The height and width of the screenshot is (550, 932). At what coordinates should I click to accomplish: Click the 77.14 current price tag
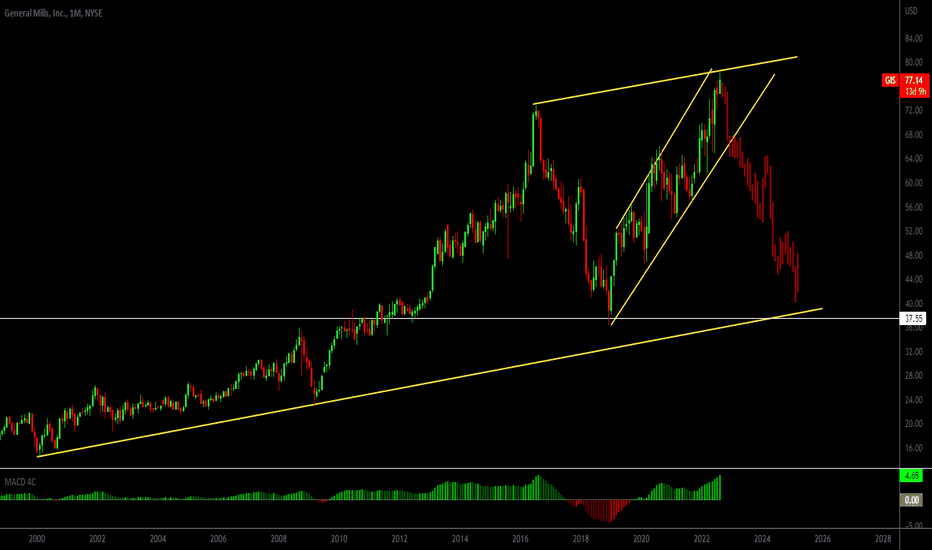click(914, 80)
